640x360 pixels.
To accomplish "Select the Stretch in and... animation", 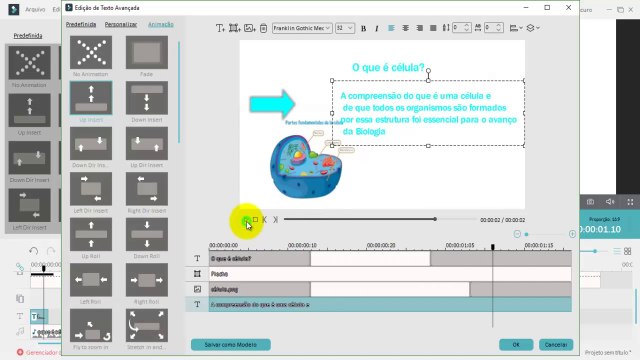I will tap(147, 325).
